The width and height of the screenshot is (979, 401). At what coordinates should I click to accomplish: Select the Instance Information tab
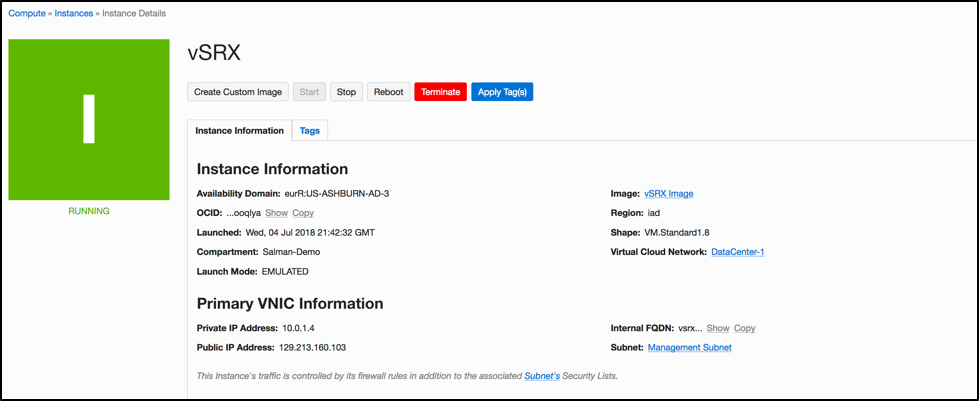[x=239, y=130]
